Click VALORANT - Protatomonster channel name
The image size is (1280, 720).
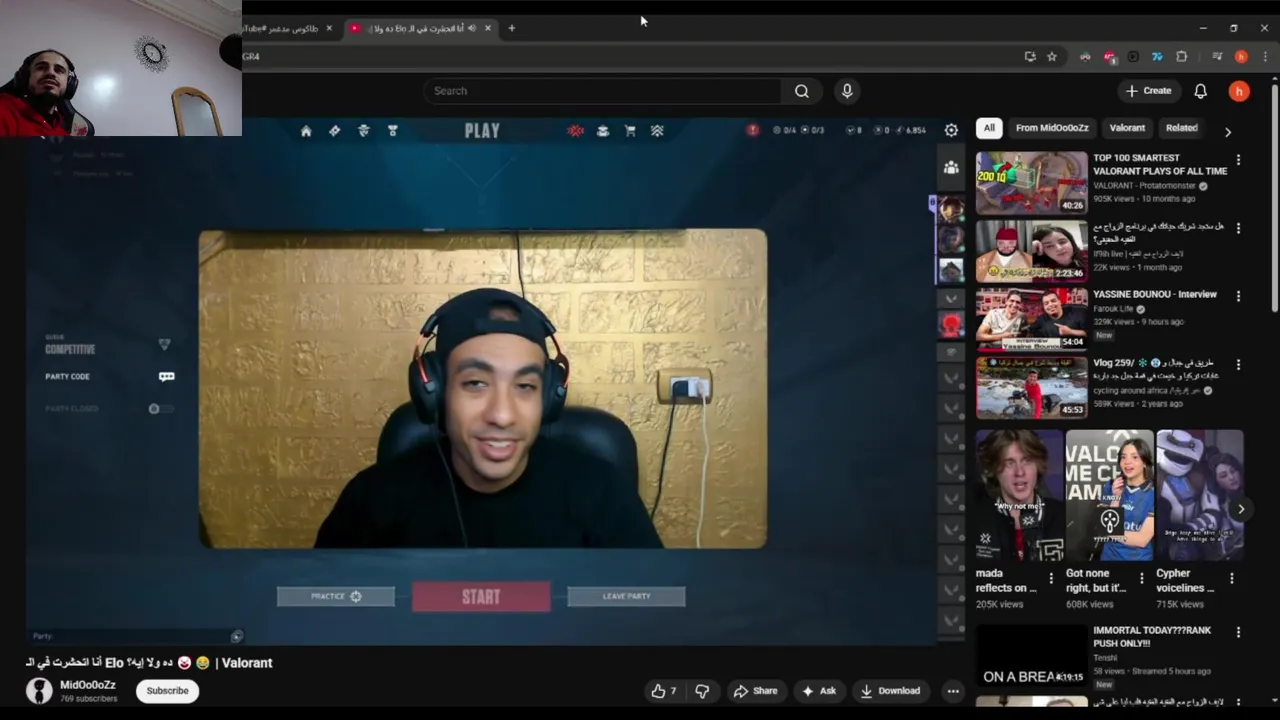[x=1145, y=186]
